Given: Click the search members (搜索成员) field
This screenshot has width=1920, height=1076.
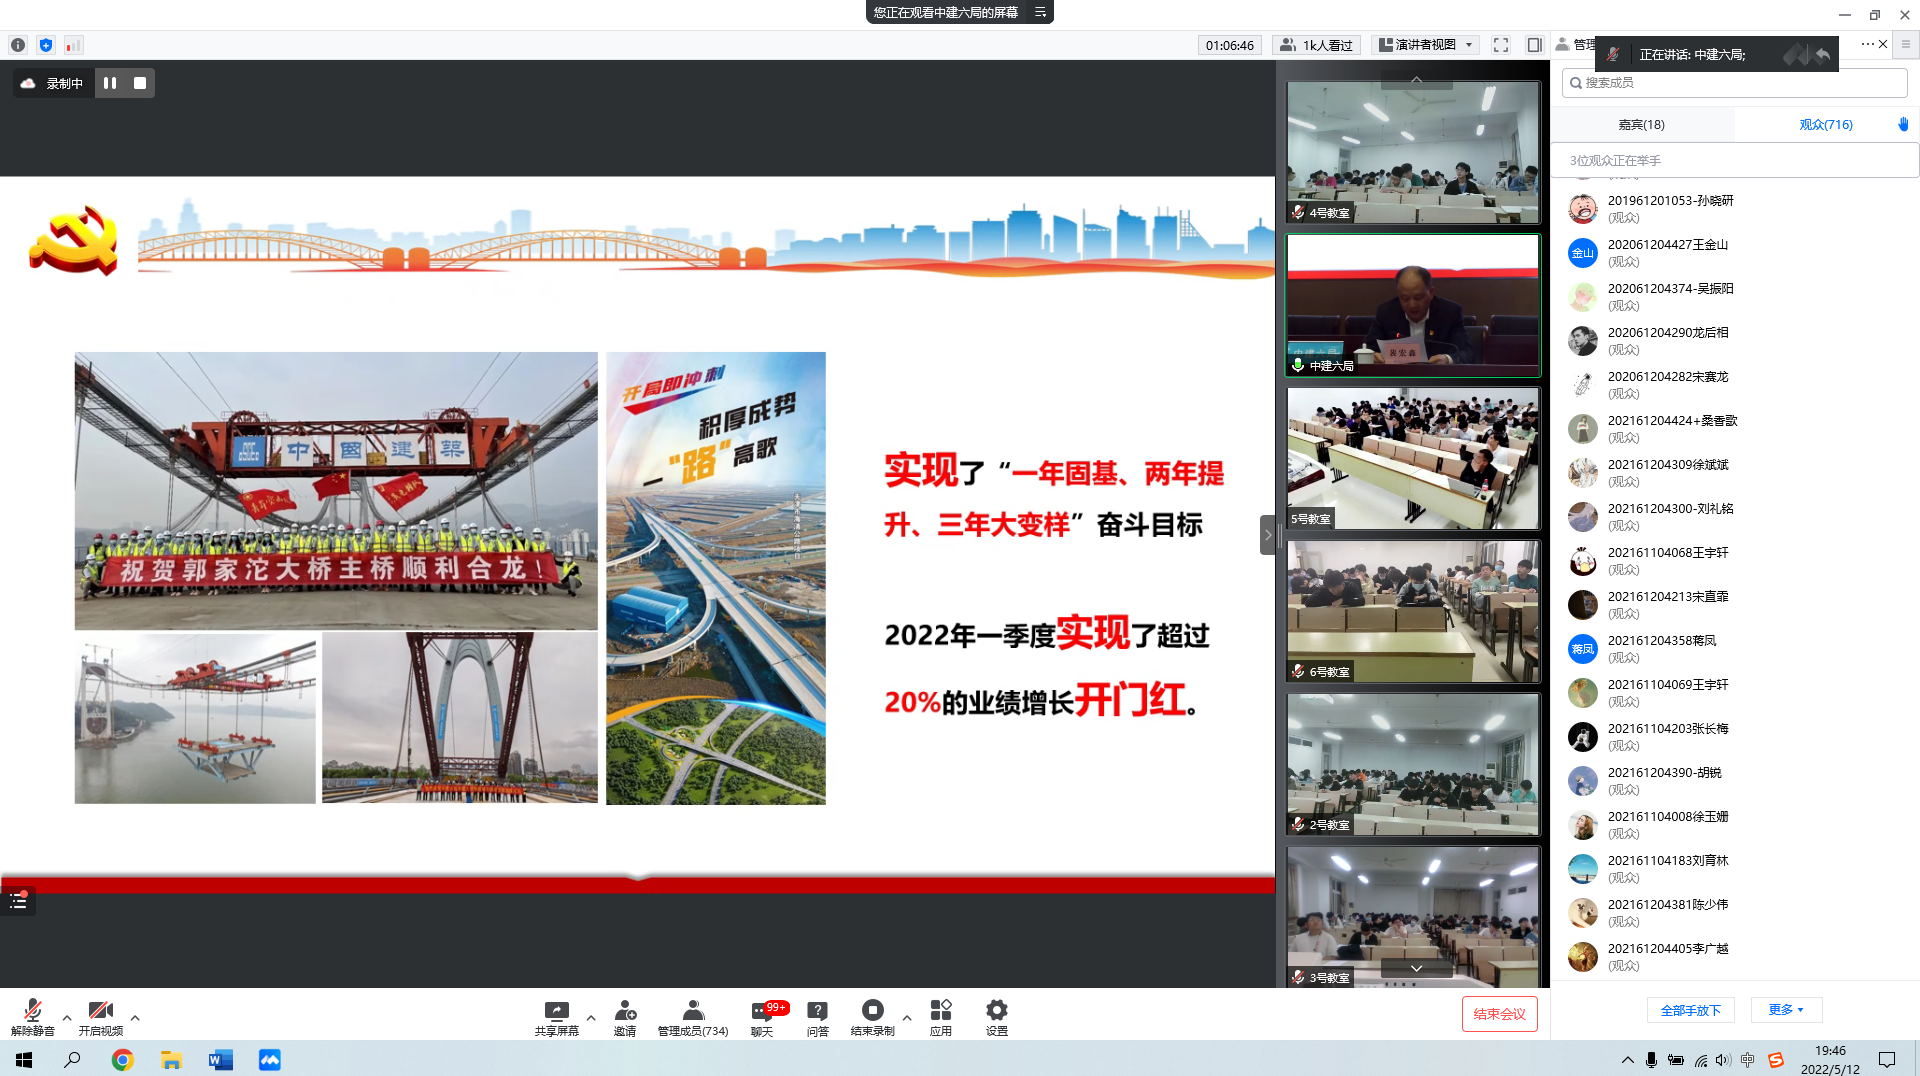Looking at the screenshot, I should 1735,83.
